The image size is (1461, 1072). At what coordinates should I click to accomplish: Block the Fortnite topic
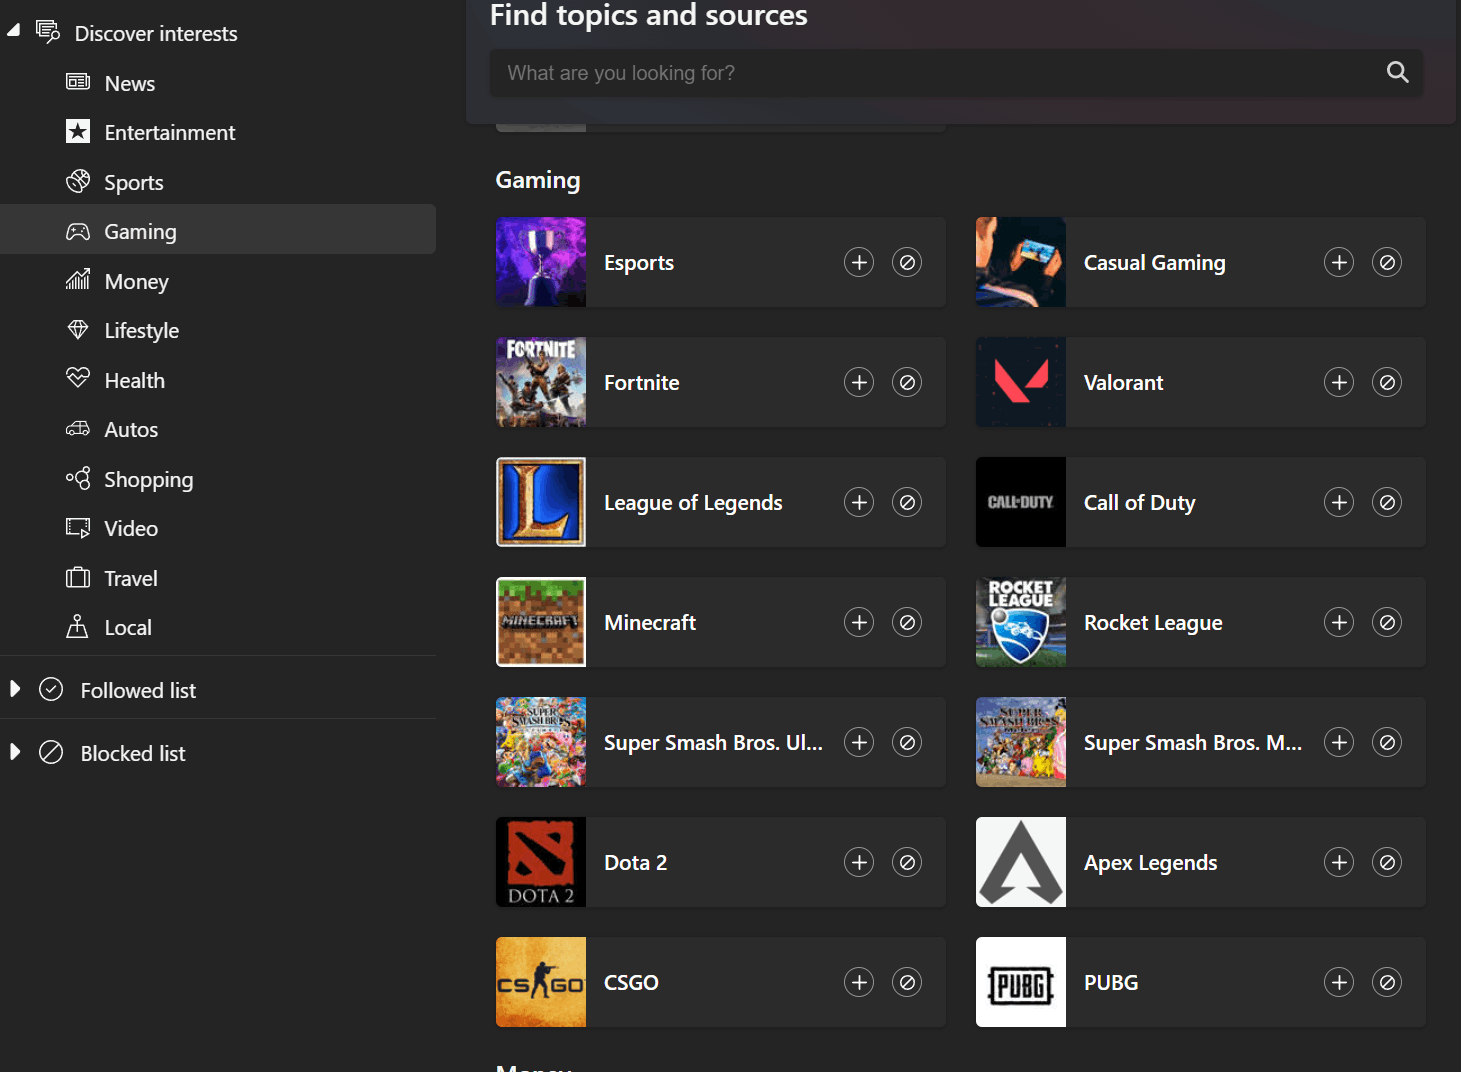pyautogui.click(x=907, y=382)
